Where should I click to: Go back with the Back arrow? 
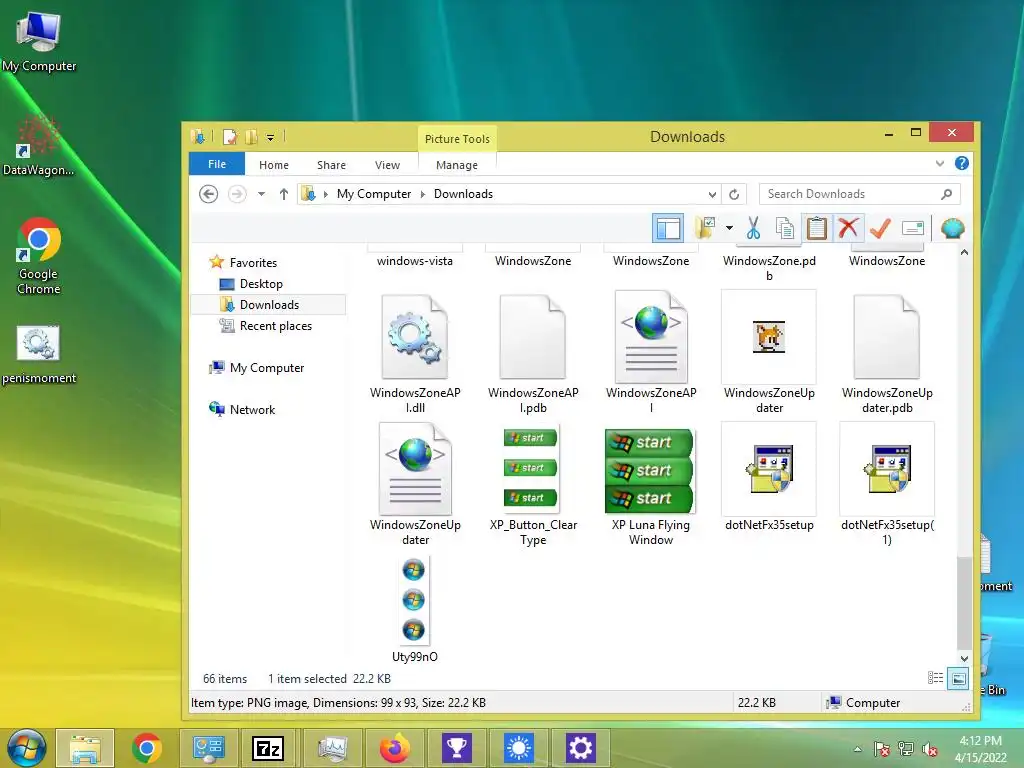tap(208, 194)
